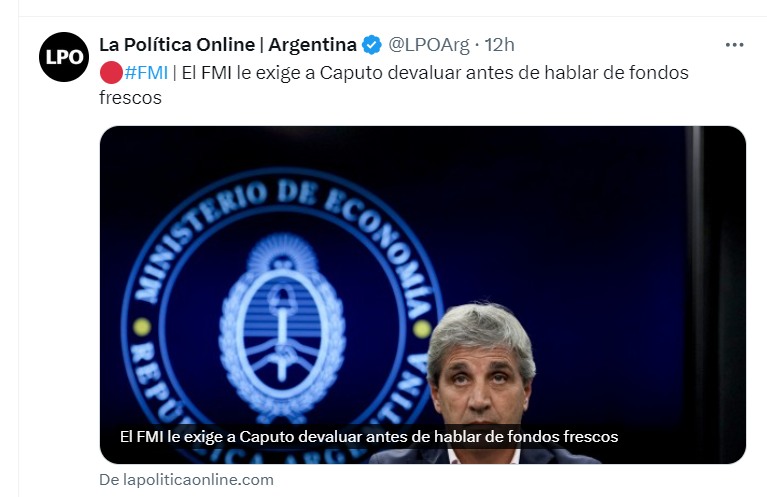767x497 pixels.
Task: Open the #FMI hashtag
Action: tap(146, 73)
